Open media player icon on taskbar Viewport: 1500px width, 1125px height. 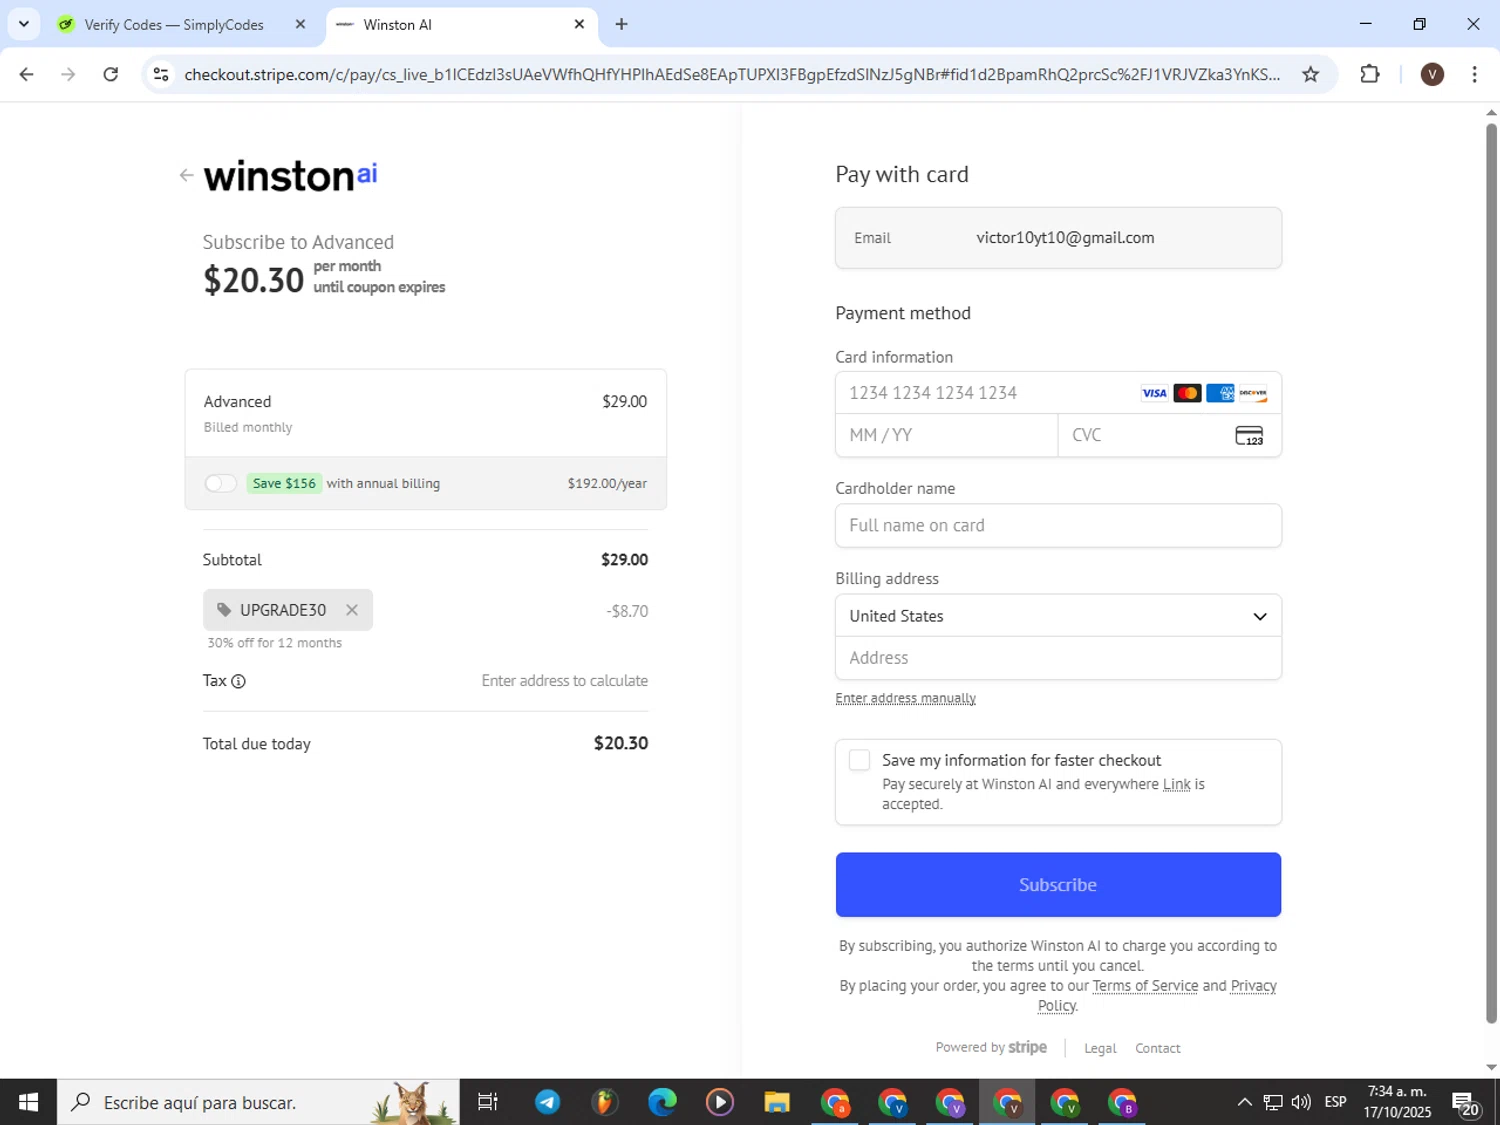coord(720,1102)
